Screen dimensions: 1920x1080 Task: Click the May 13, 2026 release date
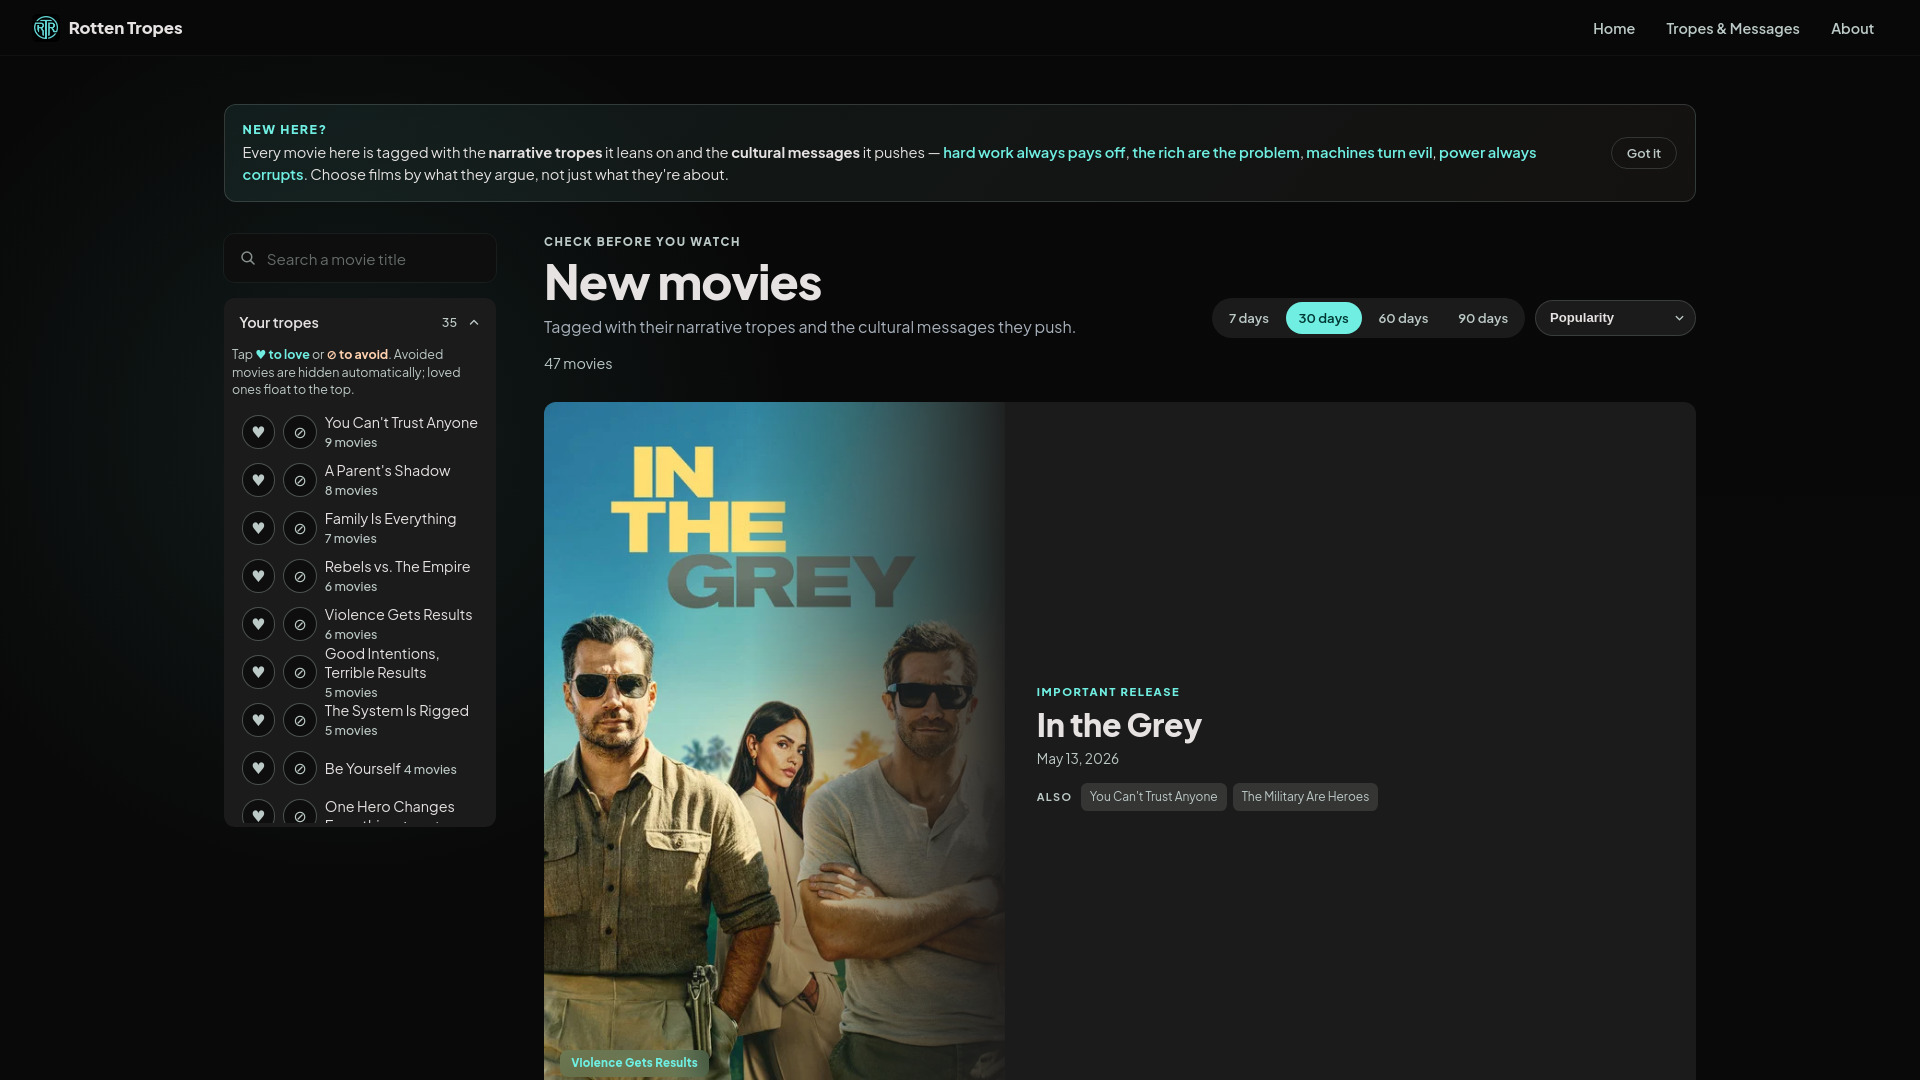(1077, 759)
